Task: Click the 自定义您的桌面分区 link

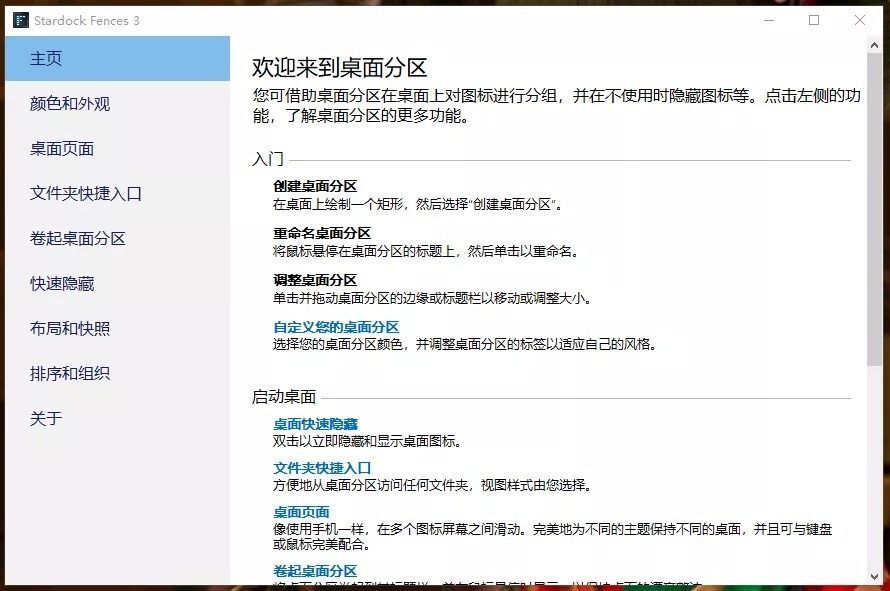Action: (x=336, y=327)
